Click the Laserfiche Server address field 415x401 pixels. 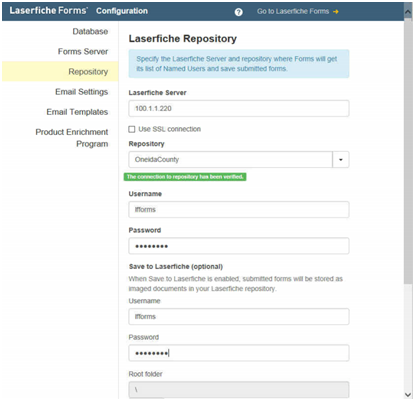pos(239,108)
